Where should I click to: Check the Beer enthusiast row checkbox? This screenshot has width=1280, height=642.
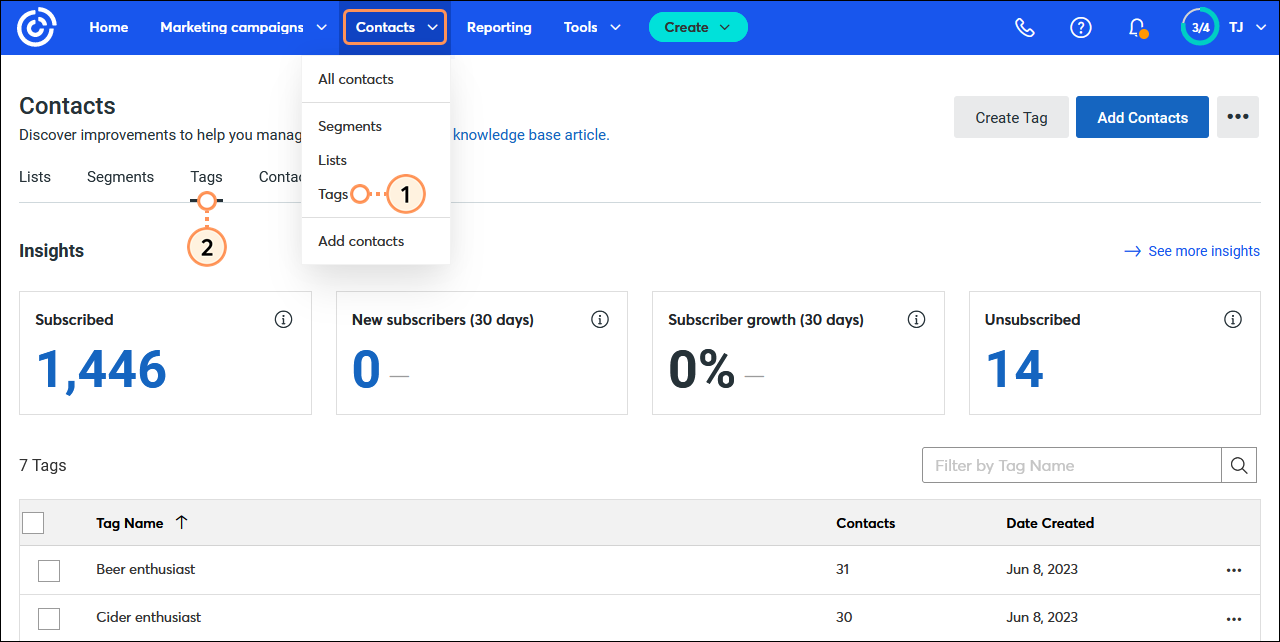pos(48,570)
